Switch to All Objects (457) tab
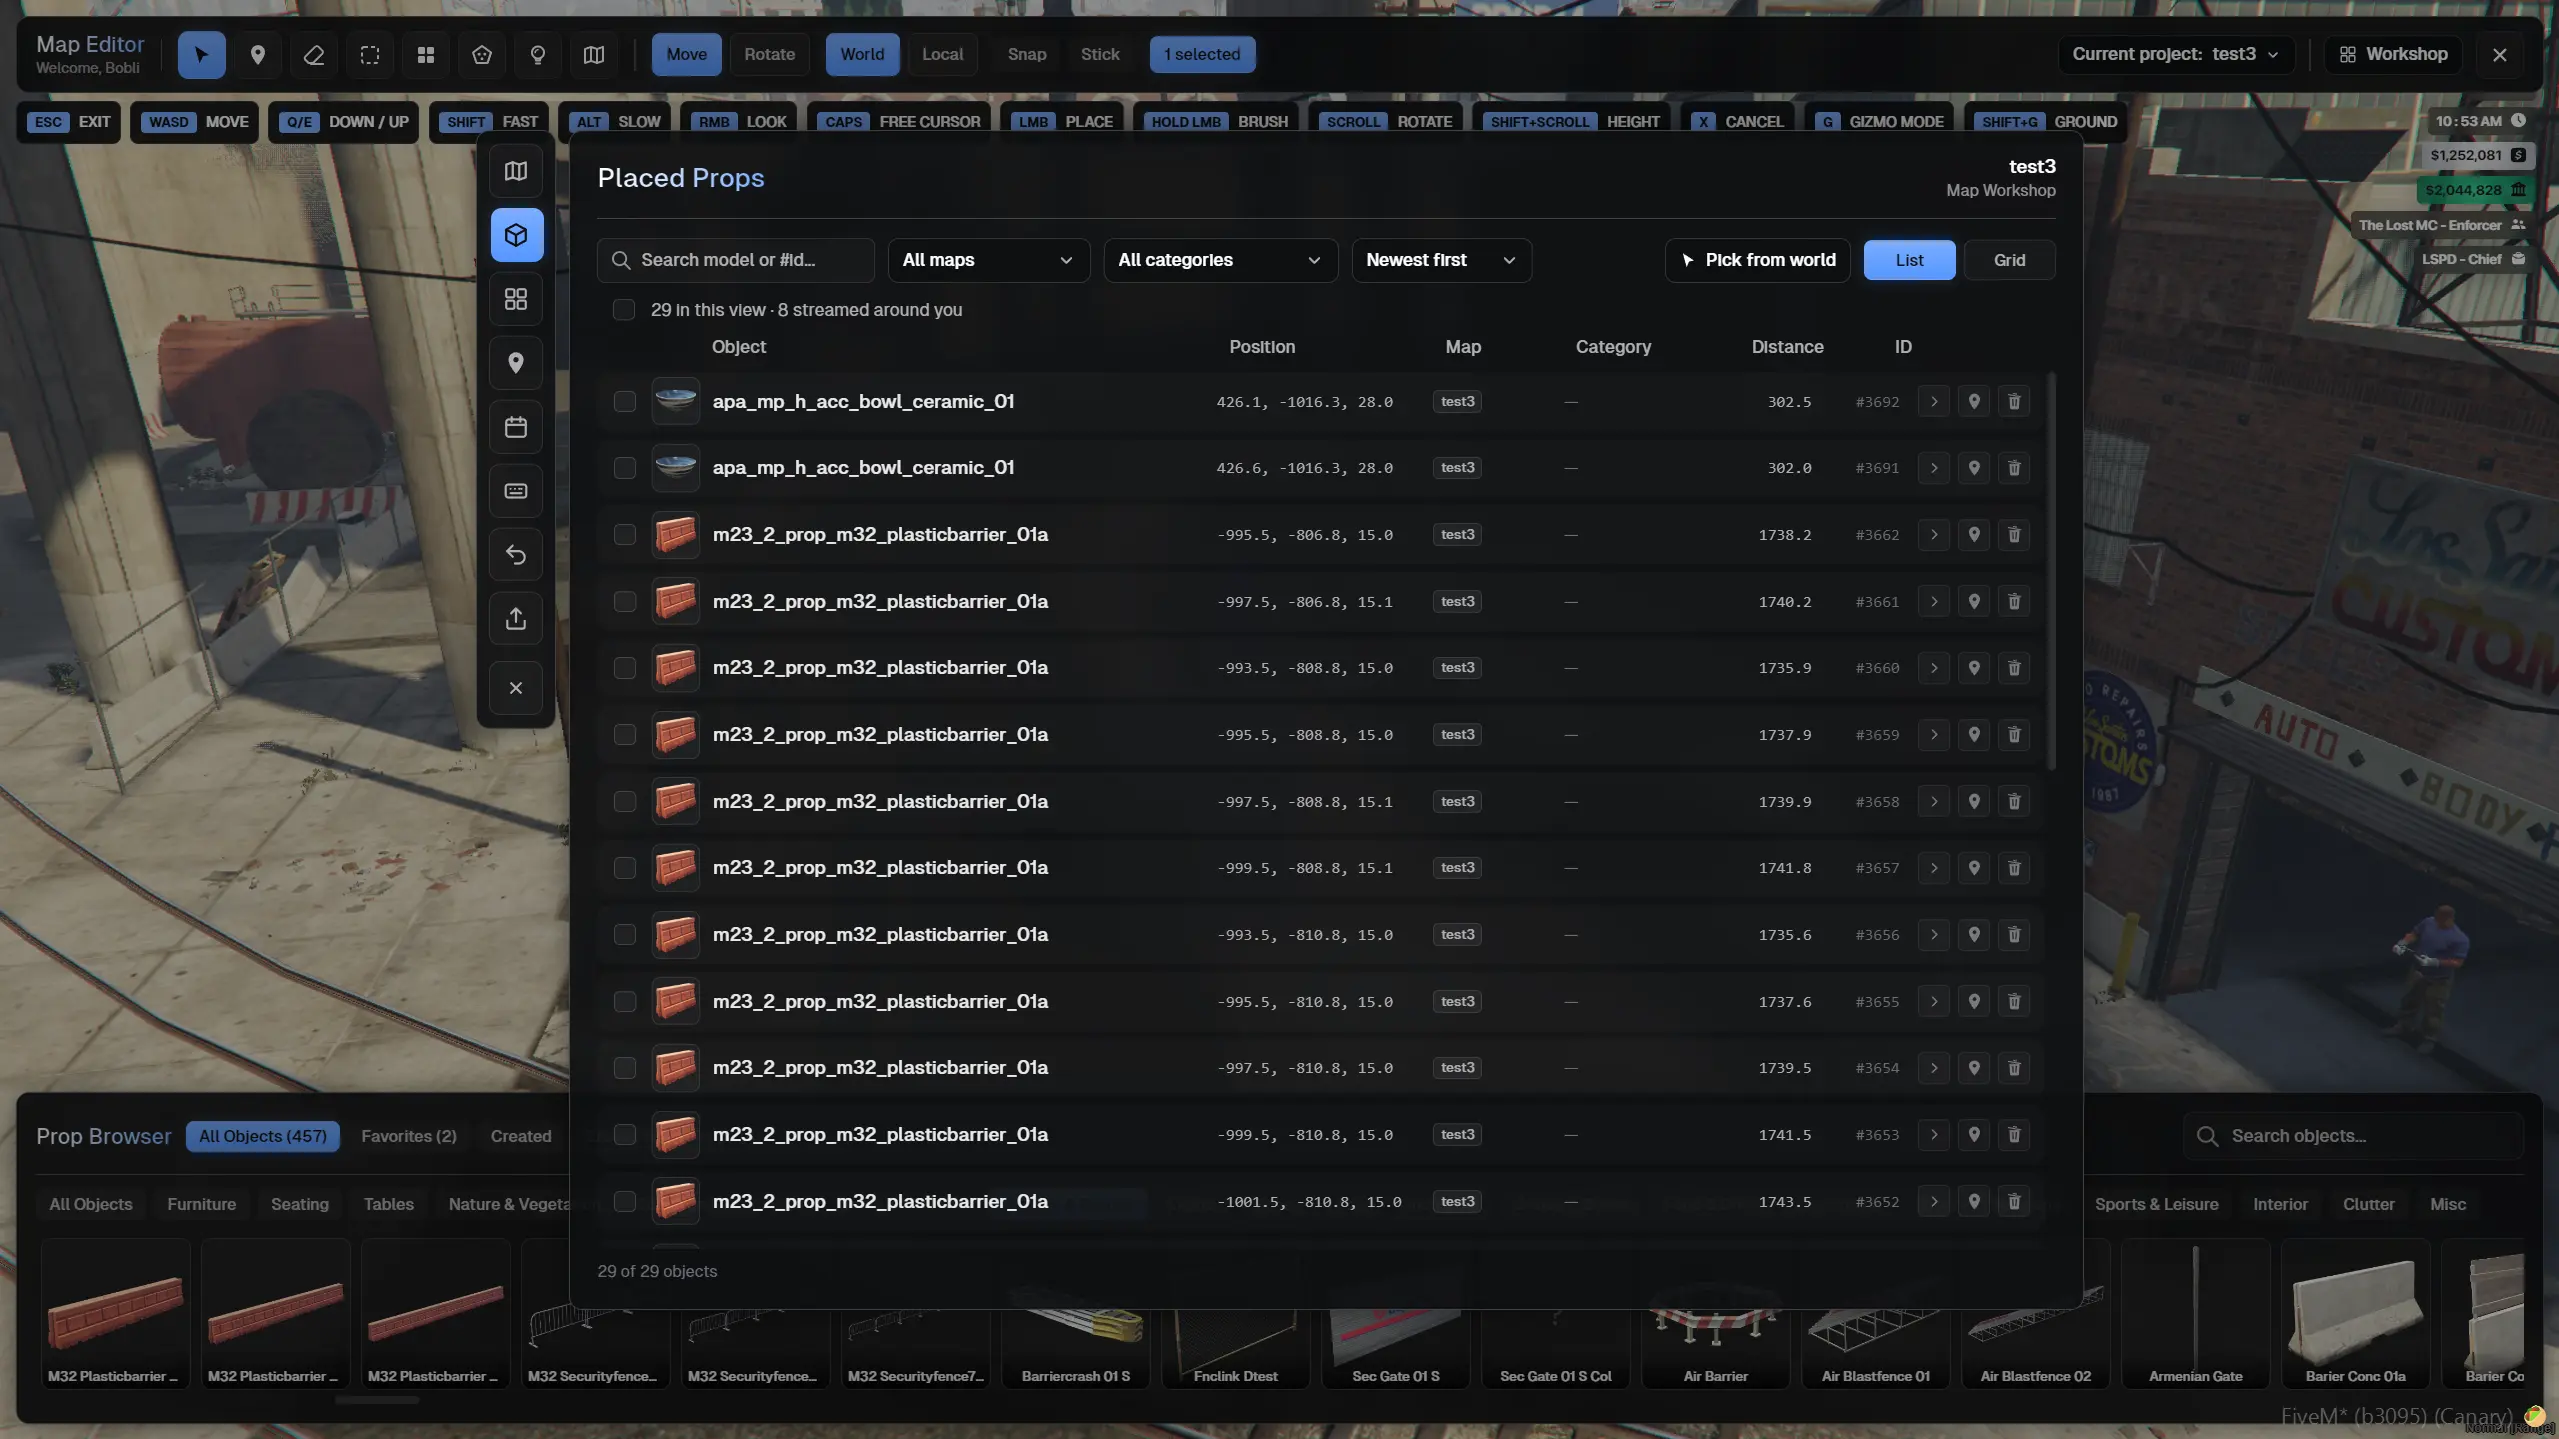 (x=262, y=1136)
